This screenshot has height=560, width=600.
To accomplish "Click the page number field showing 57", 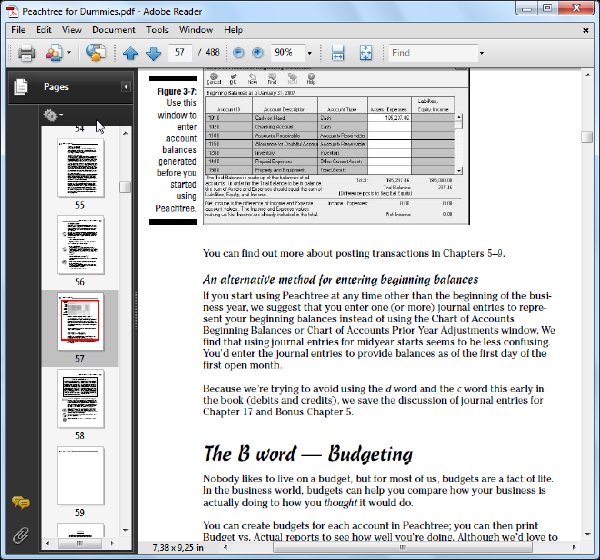I will click(x=179, y=52).
